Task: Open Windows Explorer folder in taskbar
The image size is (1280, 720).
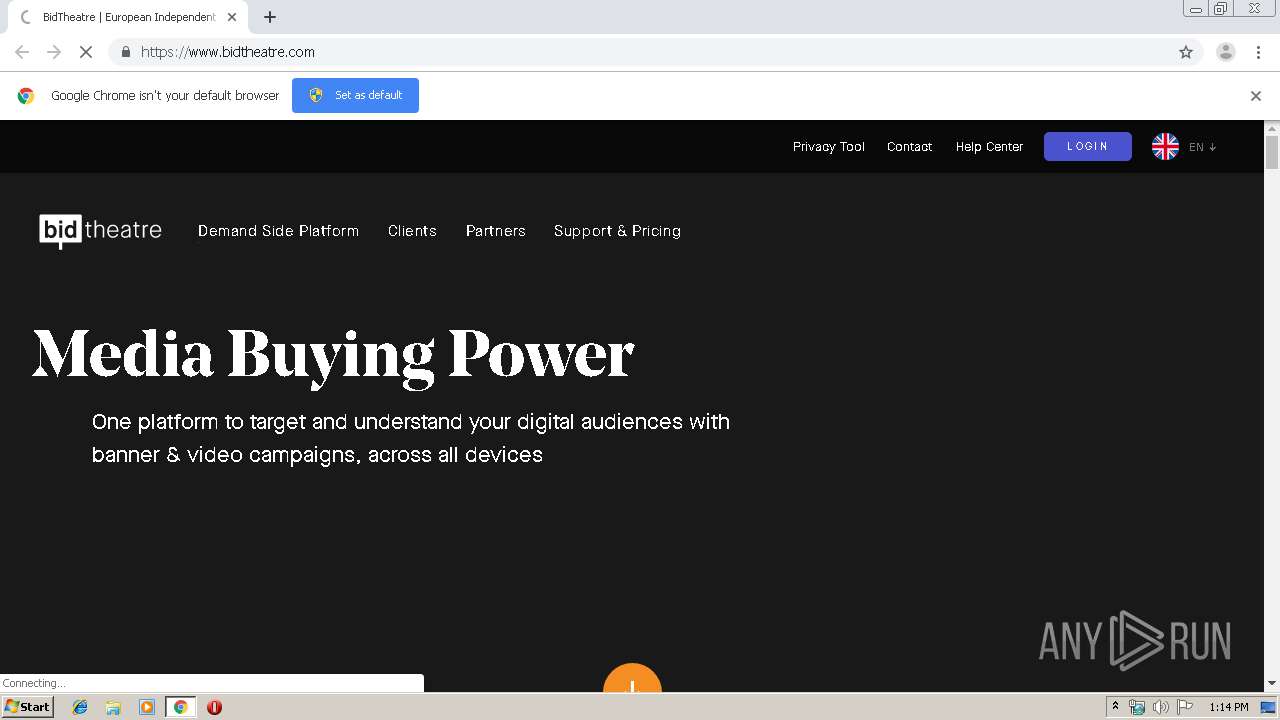Action: click(x=113, y=707)
